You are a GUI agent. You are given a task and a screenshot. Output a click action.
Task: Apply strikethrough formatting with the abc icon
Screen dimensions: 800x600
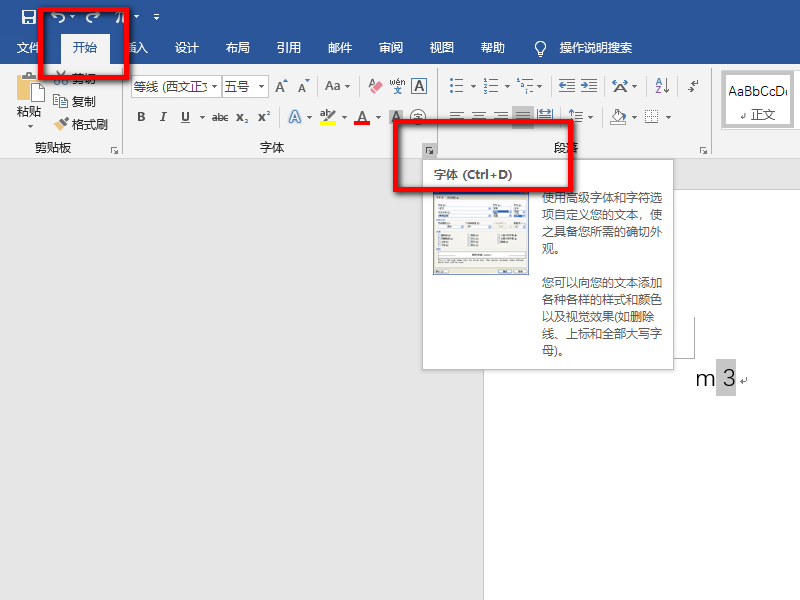[x=219, y=117]
